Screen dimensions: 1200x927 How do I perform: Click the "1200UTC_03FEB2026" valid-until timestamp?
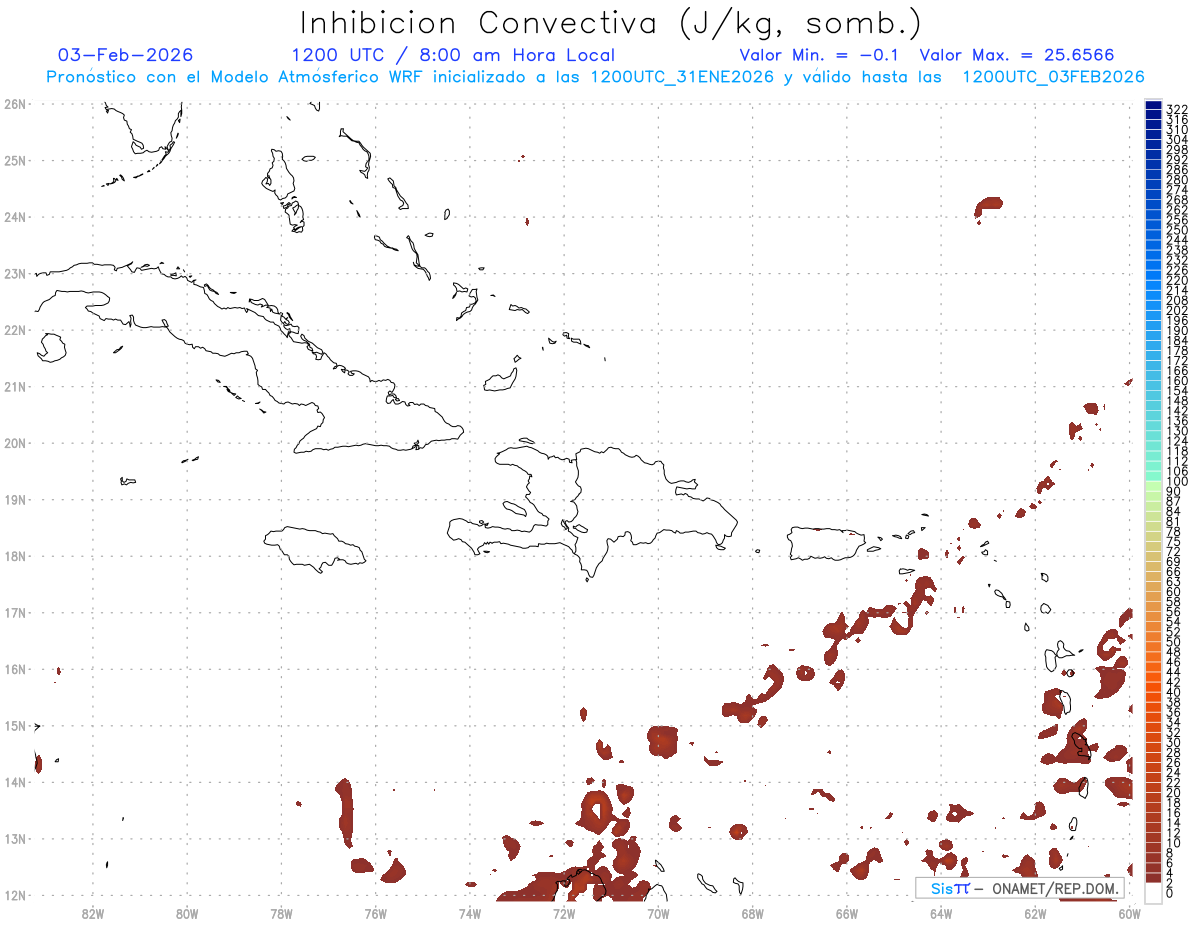[1053, 77]
